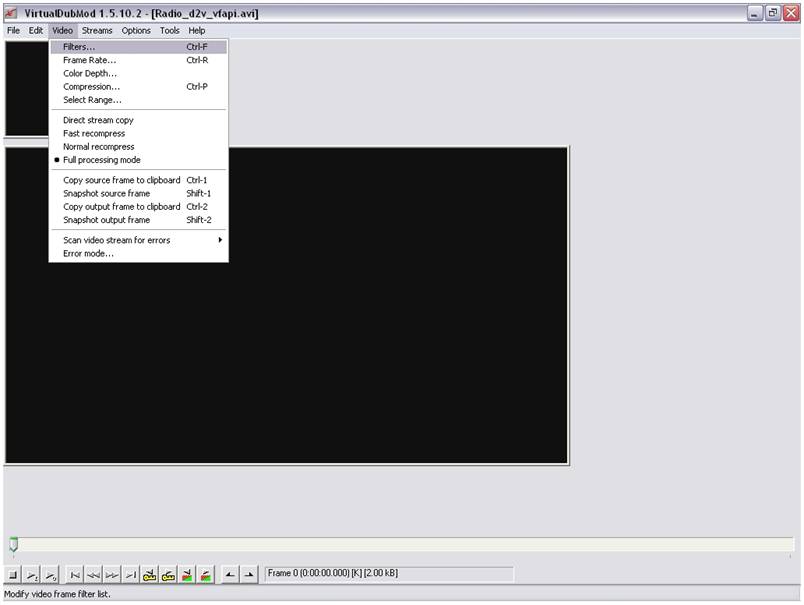
Task: Click the next scene change icon
Action: click(205, 575)
